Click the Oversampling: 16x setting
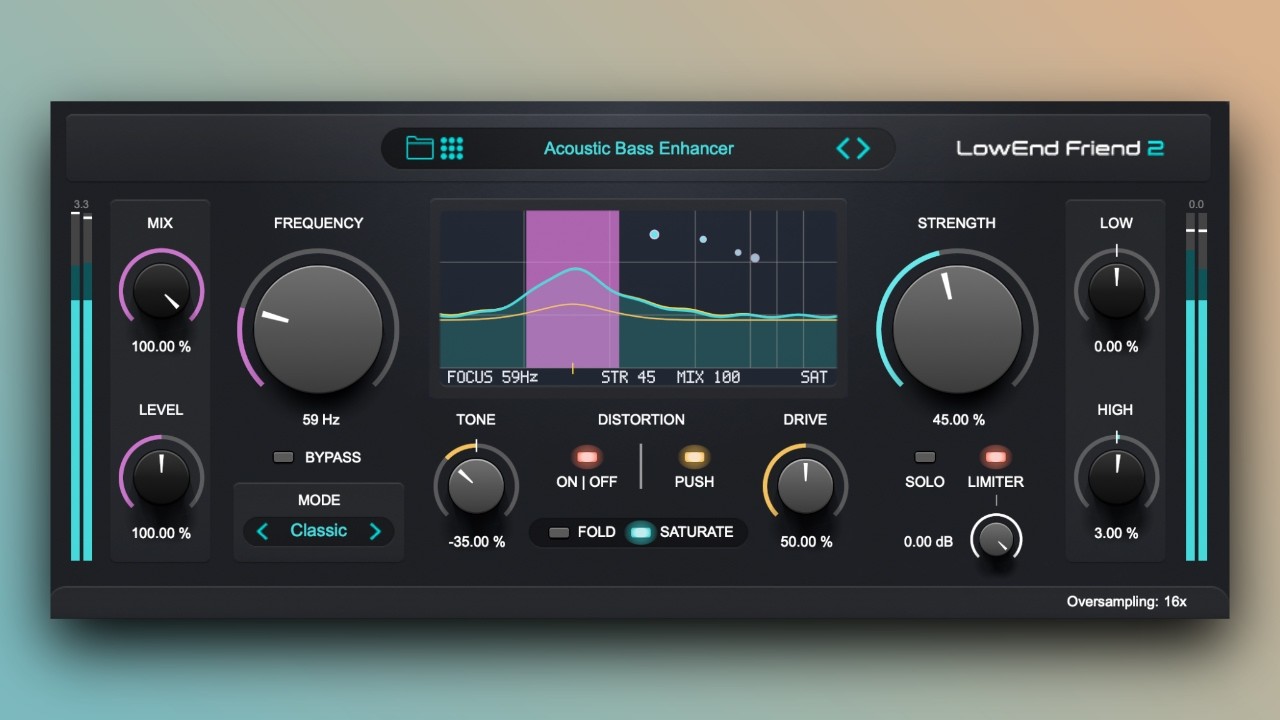 (1126, 602)
